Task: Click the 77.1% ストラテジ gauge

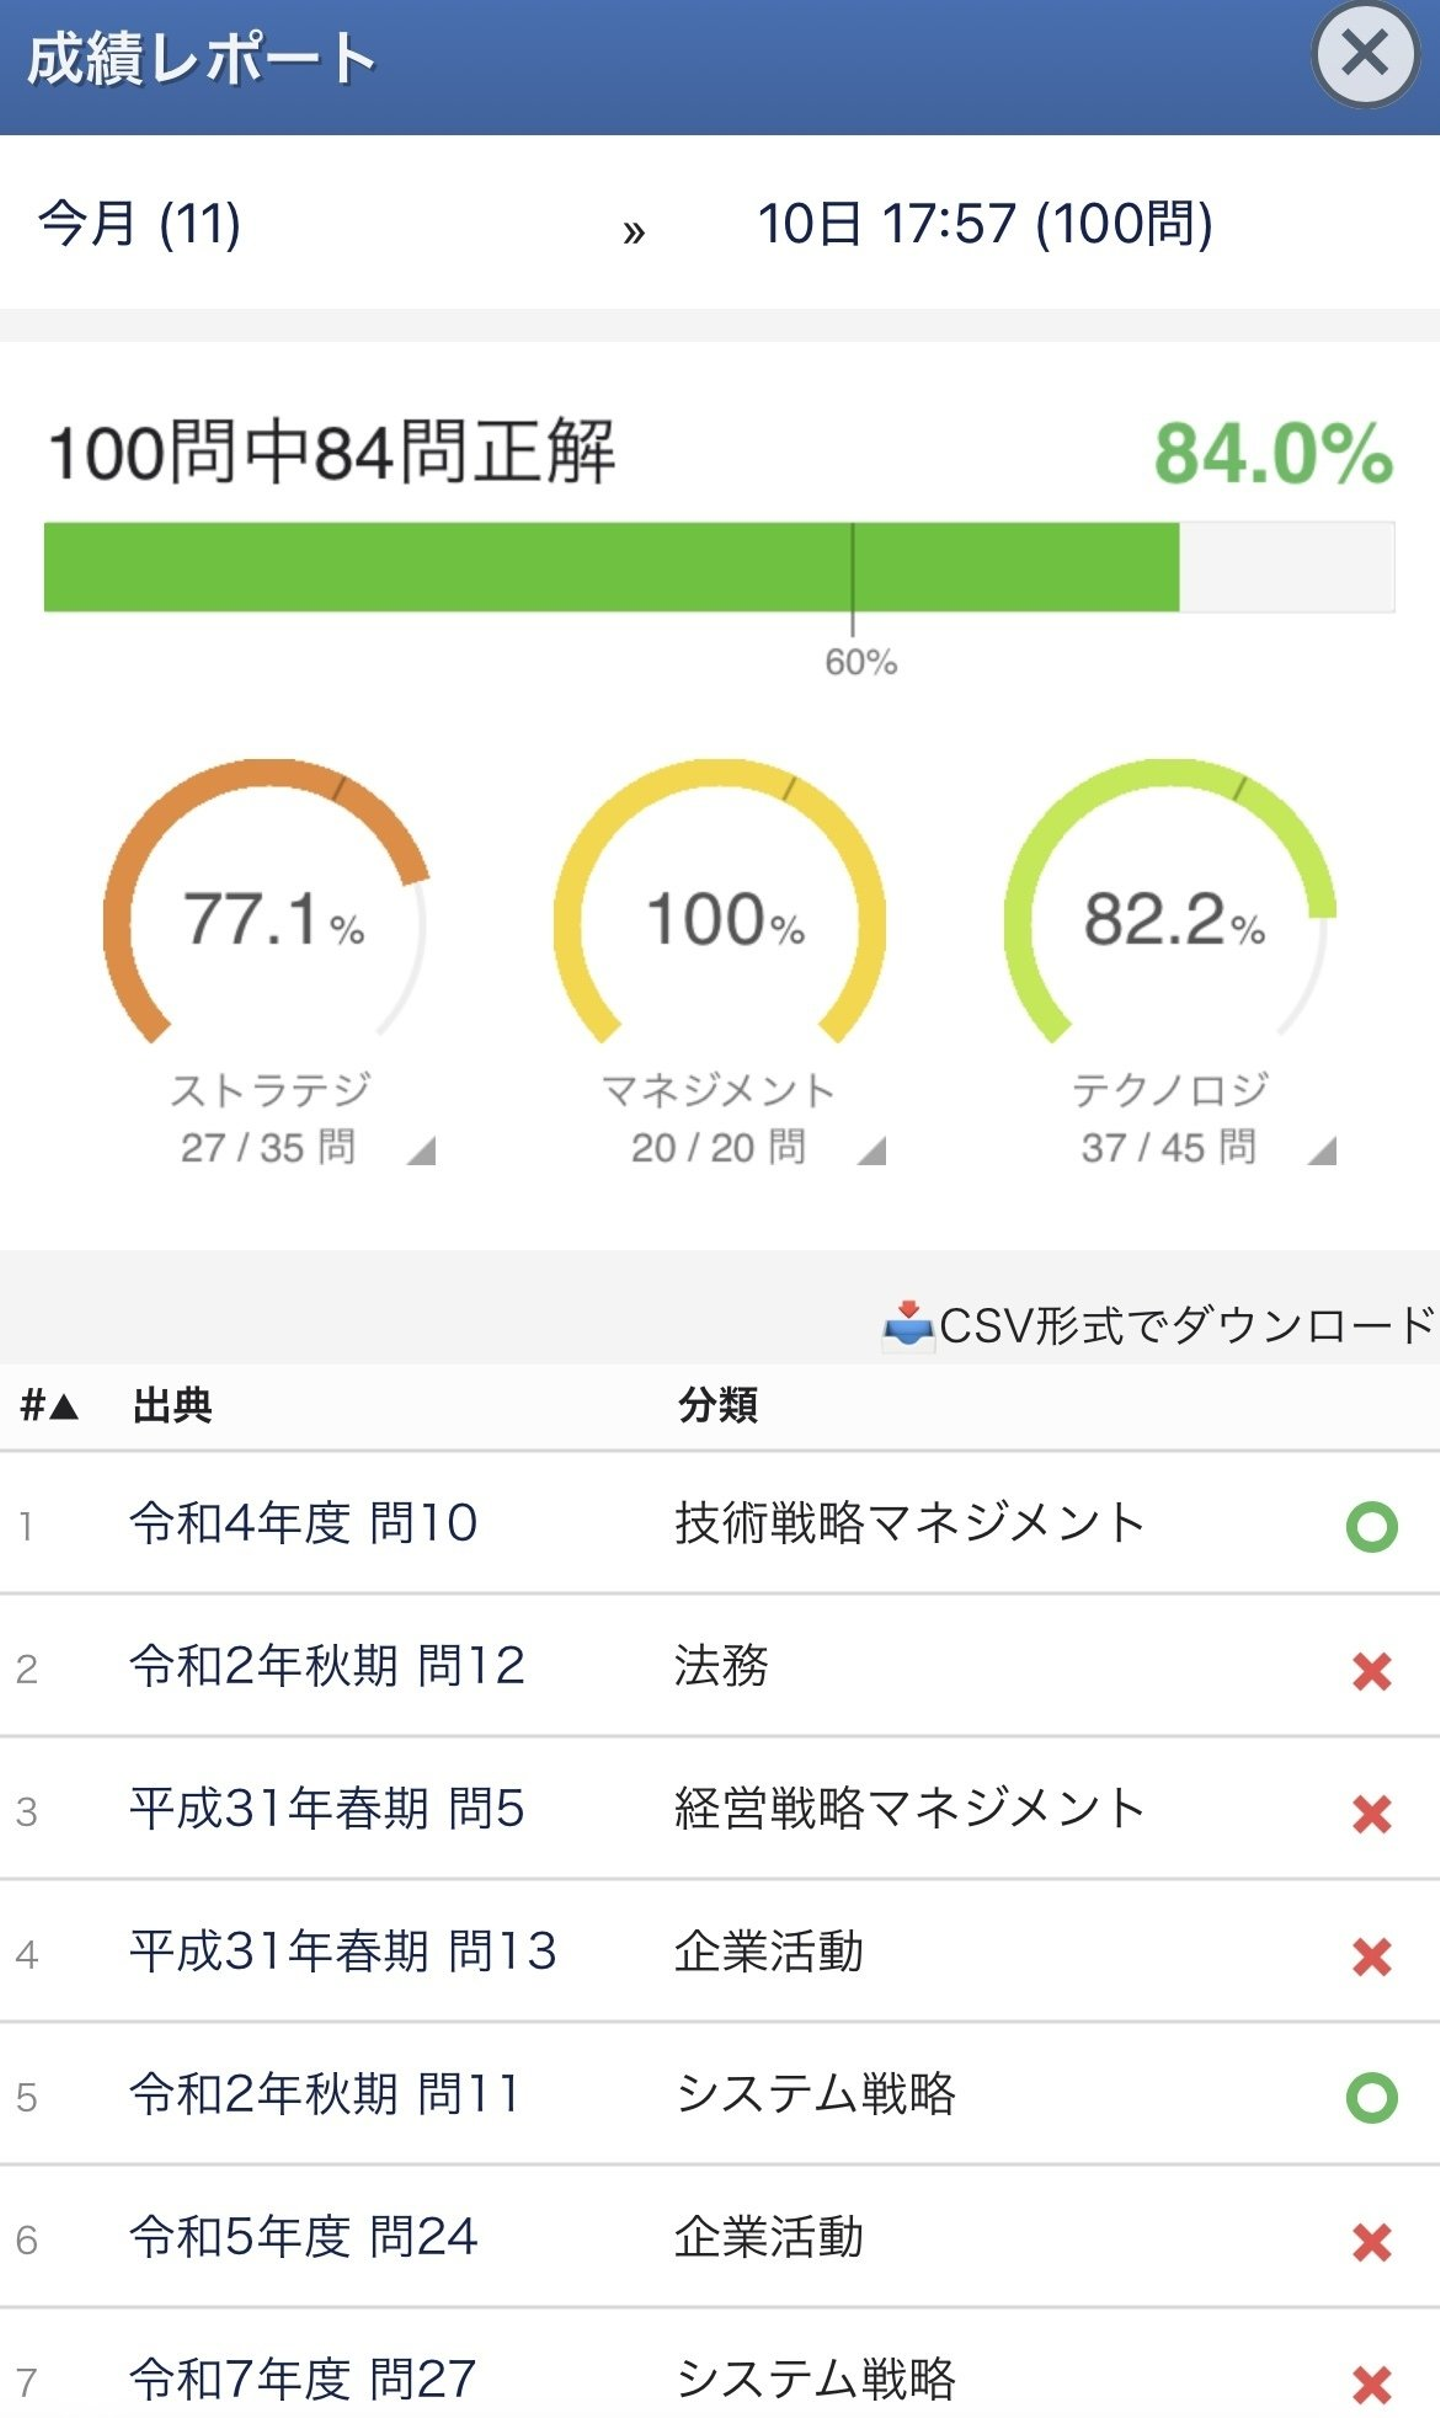Action: click(266, 915)
